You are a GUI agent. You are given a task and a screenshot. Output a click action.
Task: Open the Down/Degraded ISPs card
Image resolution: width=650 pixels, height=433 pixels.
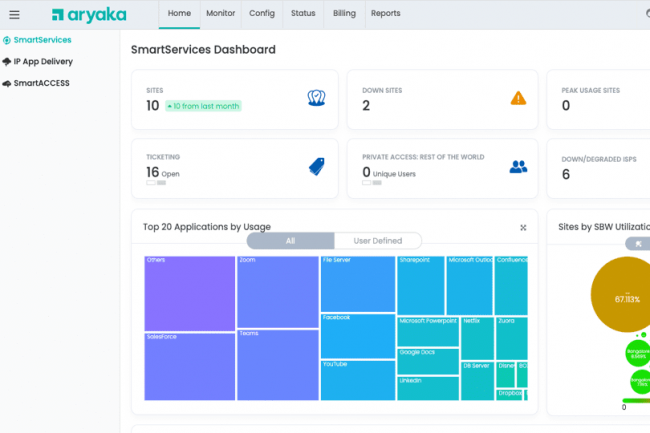pos(598,168)
